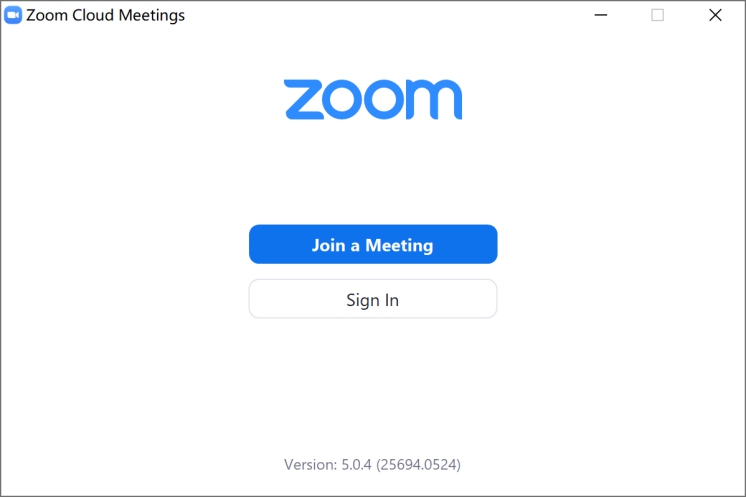Start joining a meeting with blue button

(373, 244)
